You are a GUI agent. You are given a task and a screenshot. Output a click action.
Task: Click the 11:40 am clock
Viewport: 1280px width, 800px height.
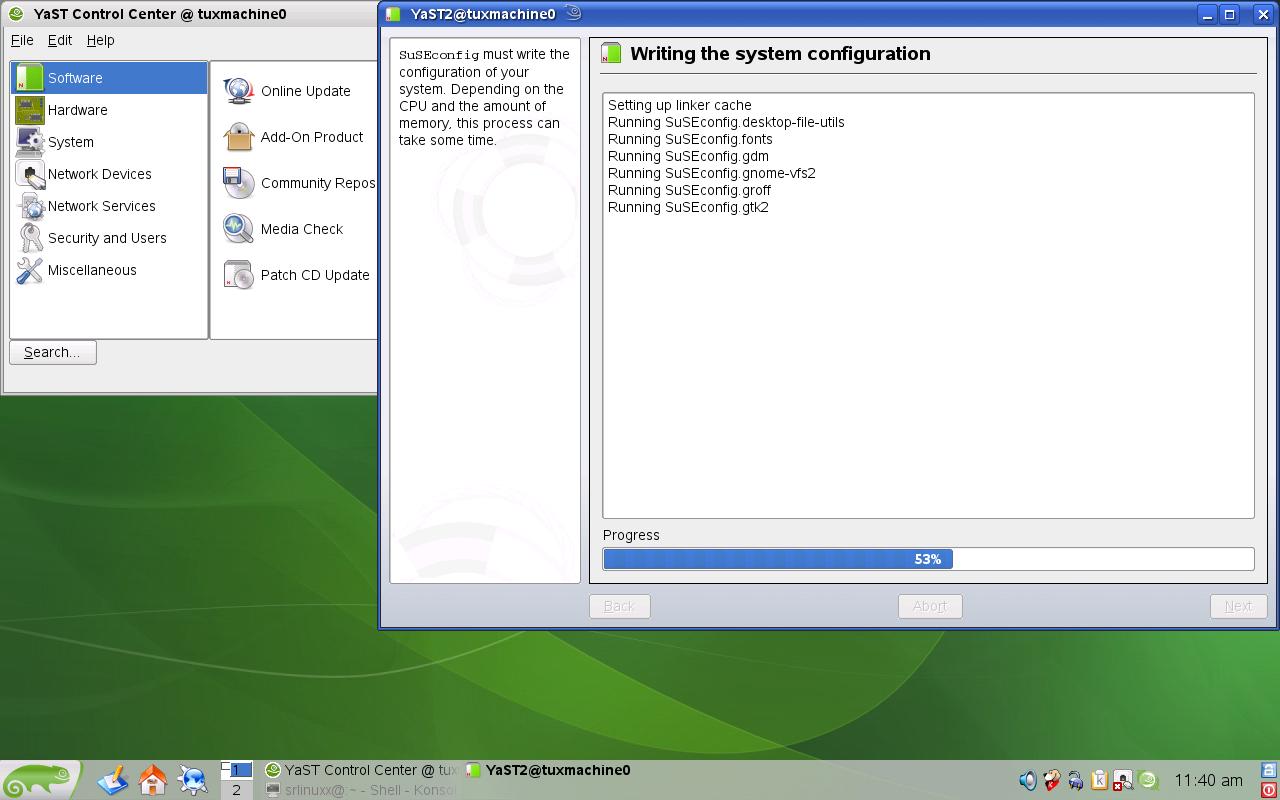point(1208,780)
